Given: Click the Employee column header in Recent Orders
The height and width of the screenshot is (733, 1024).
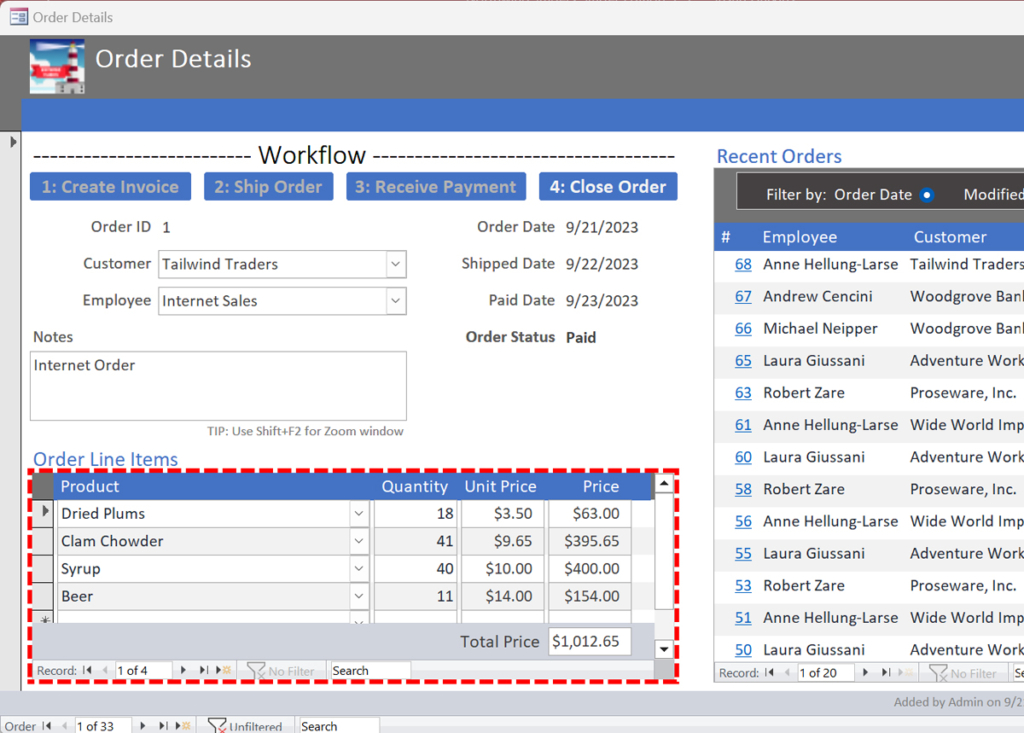Looking at the screenshot, I should pyautogui.click(x=799, y=237).
